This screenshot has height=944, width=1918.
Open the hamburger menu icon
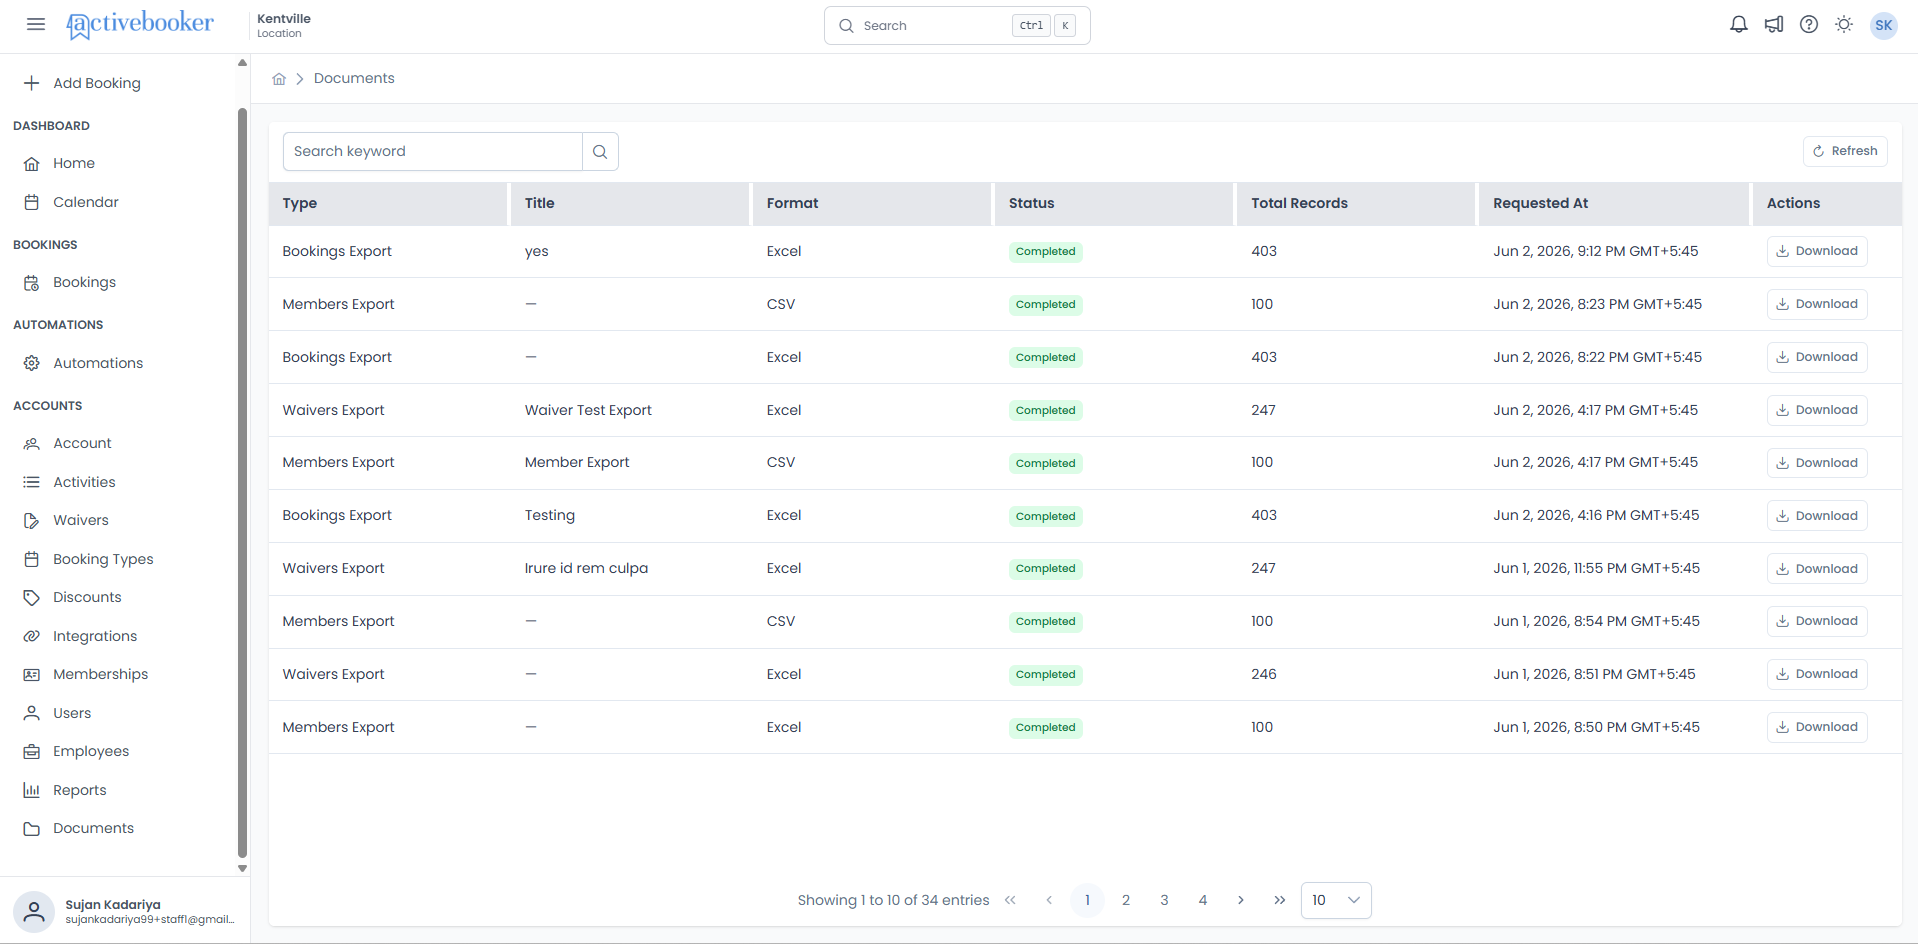click(x=36, y=24)
